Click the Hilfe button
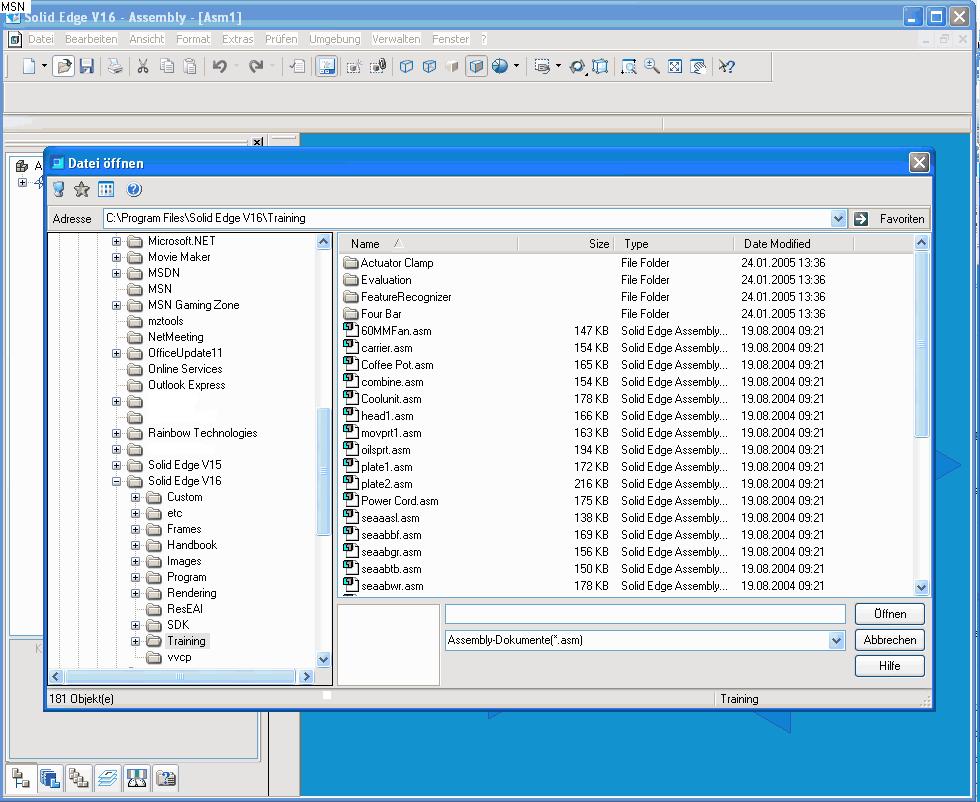 pyautogui.click(x=889, y=666)
